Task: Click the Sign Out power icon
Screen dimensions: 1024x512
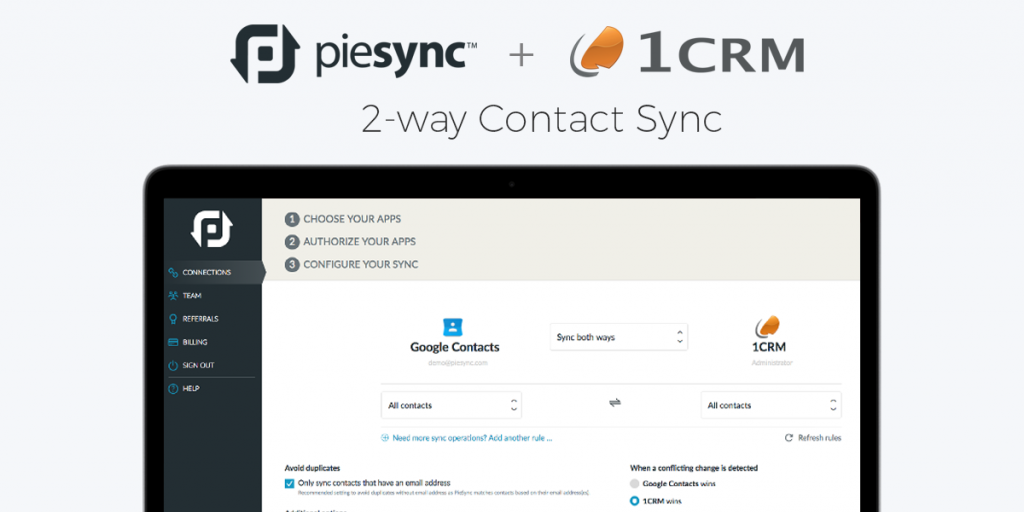Action: click(x=173, y=365)
